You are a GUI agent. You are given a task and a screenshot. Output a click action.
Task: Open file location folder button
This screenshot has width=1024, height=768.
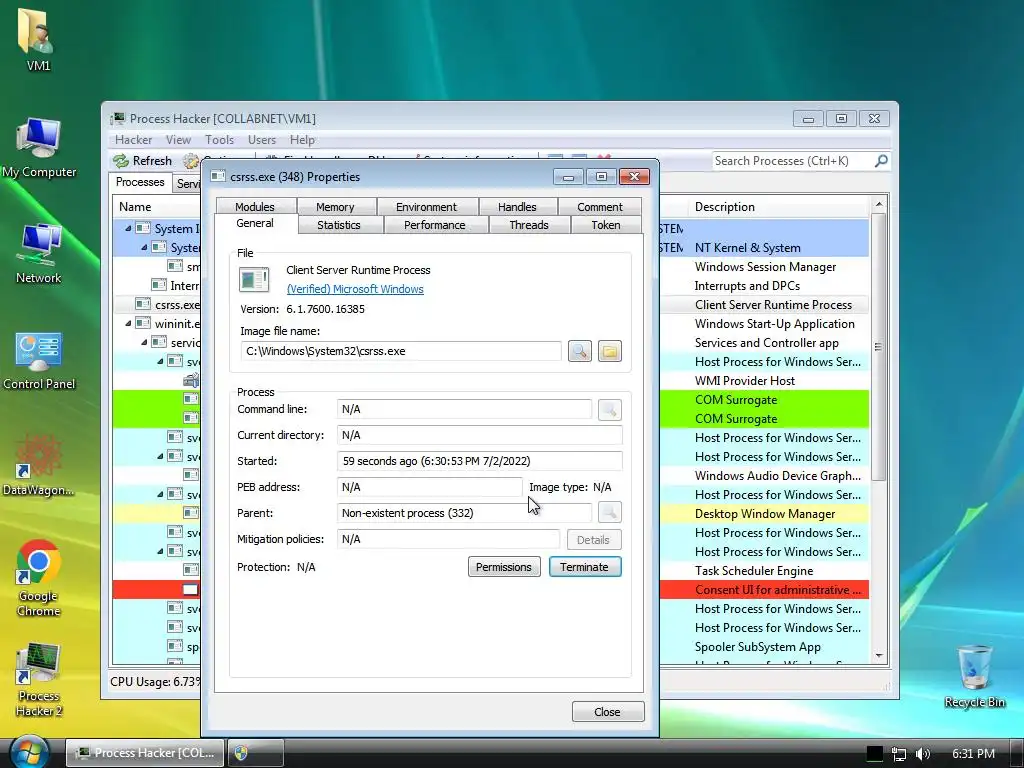pos(609,351)
